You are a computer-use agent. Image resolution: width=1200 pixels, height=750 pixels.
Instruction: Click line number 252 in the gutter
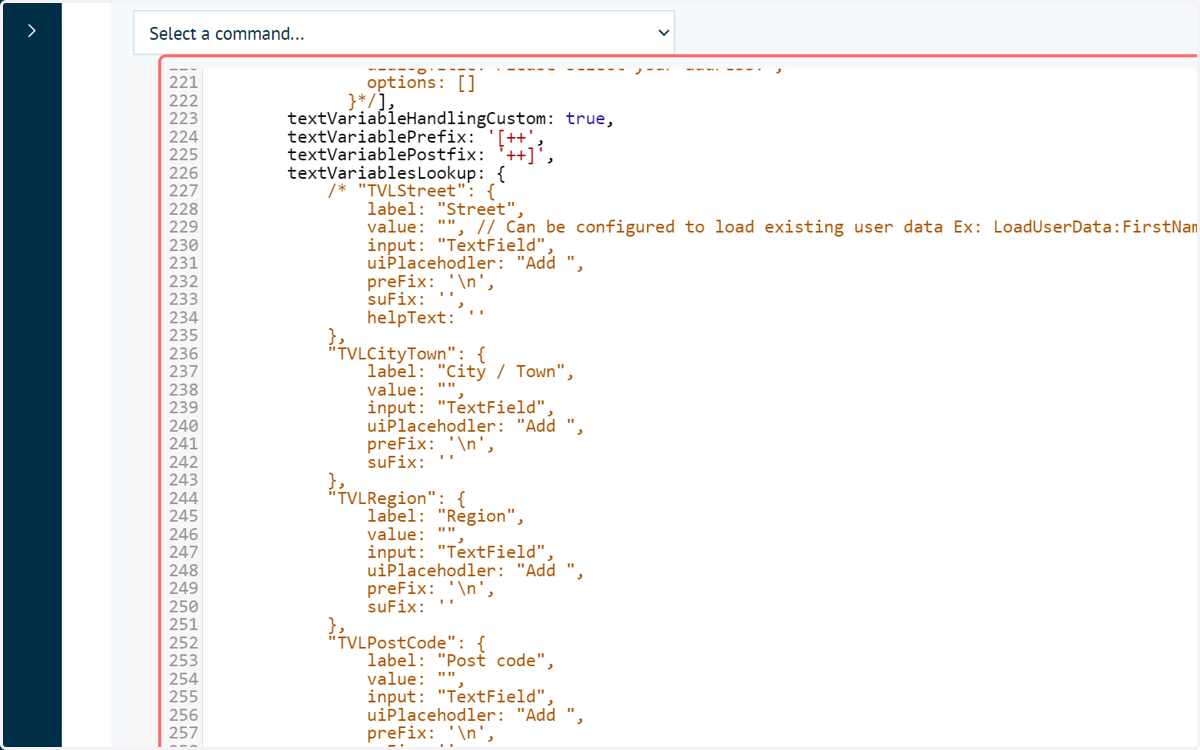point(184,643)
